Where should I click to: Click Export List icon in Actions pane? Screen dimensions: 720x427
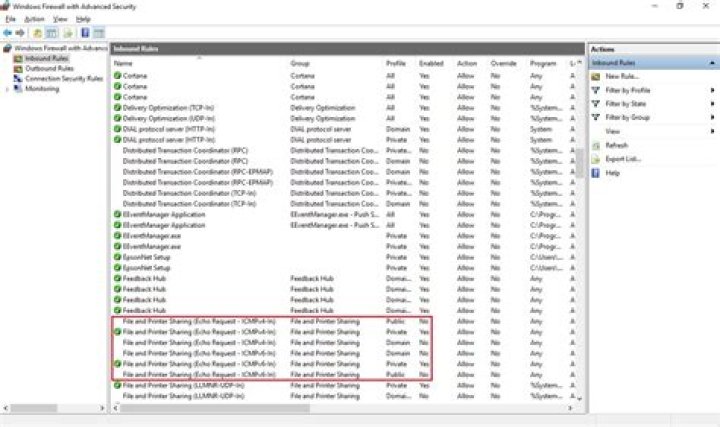click(596, 159)
